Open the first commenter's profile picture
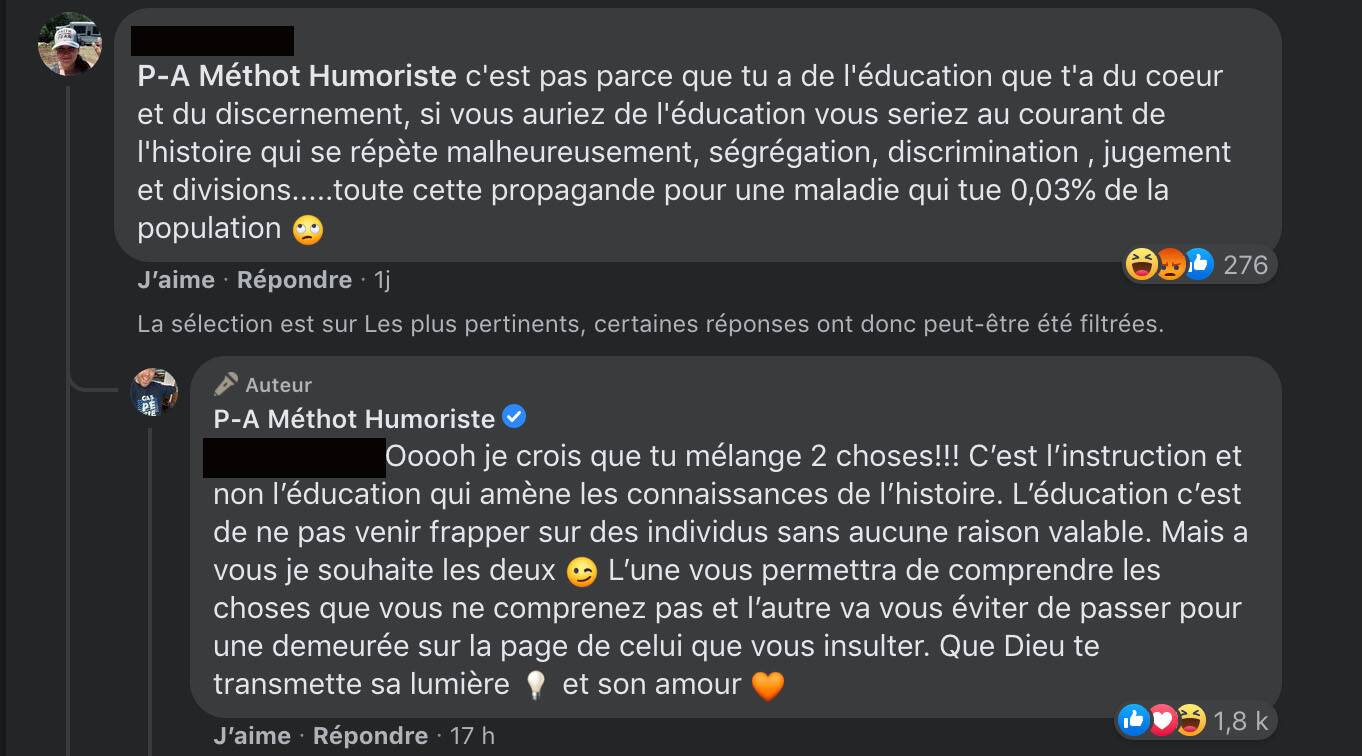The image size is (1362, 756). 69,45
